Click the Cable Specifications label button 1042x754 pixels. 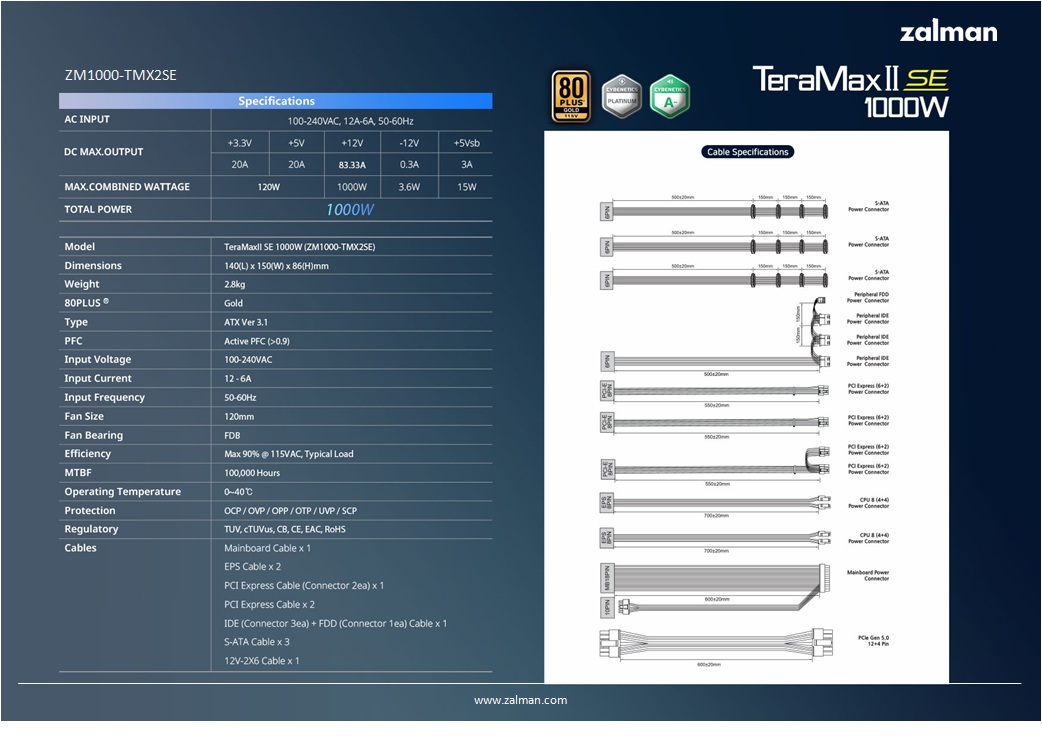[x=747, y=152]
